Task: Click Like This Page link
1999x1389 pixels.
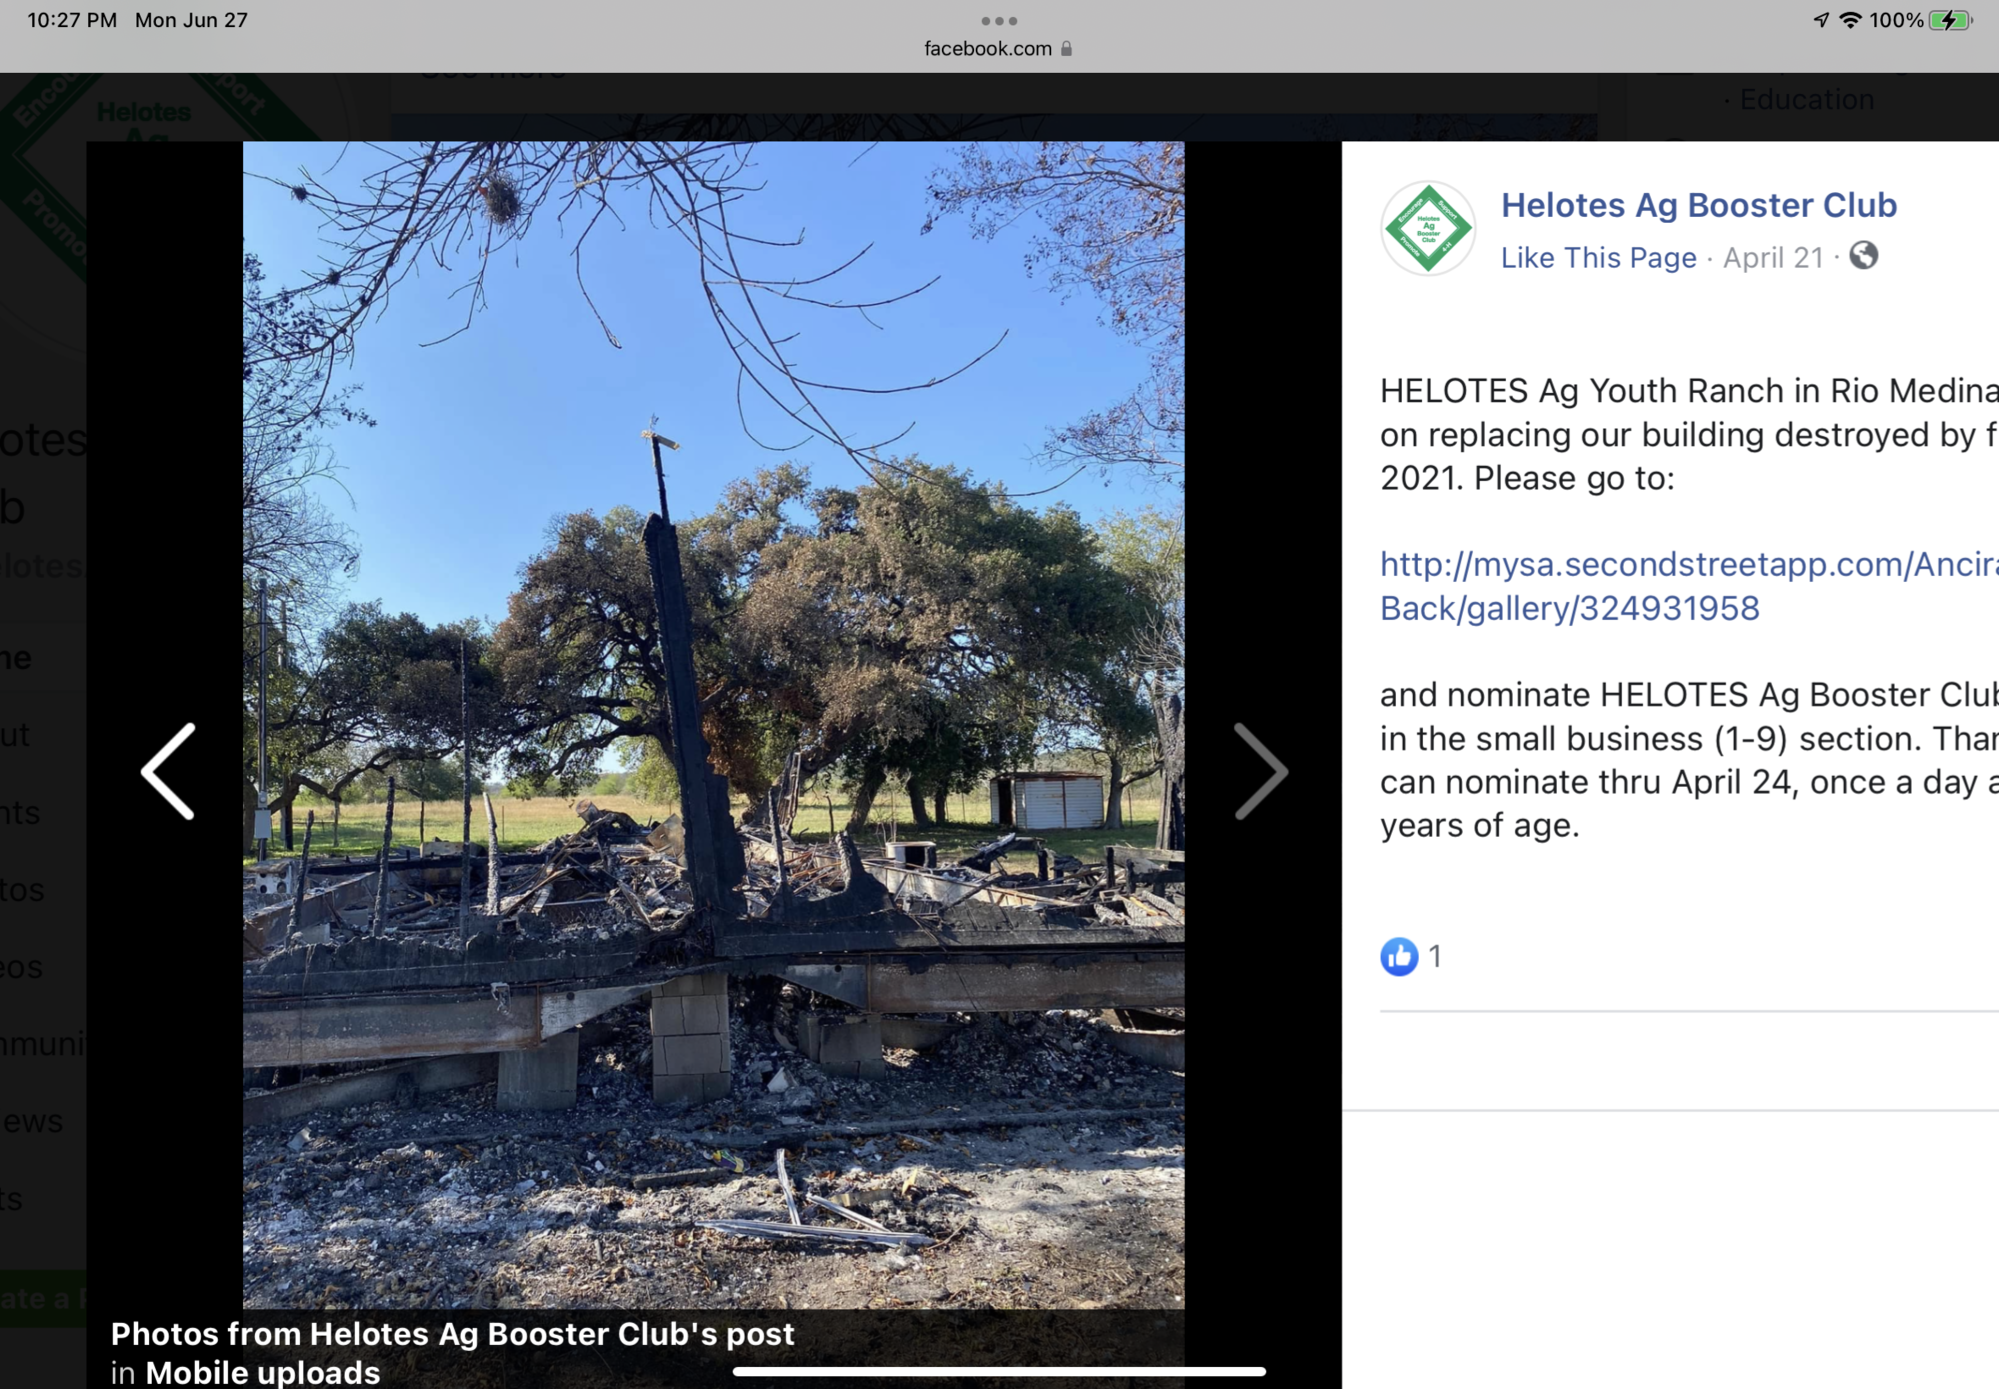Action: click(1598, 258)
